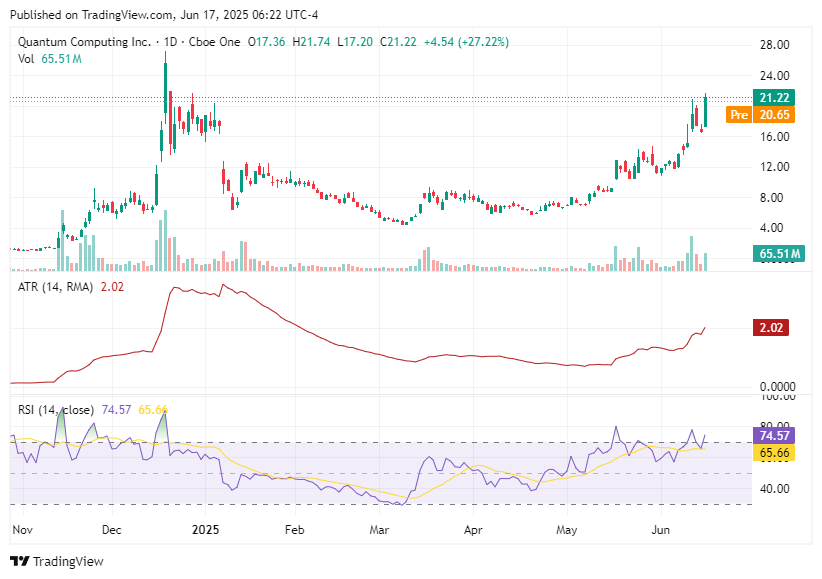Viewport: 822px width, 579px height.
Task: Click the Nov time axis label
Action: [23, 530]
